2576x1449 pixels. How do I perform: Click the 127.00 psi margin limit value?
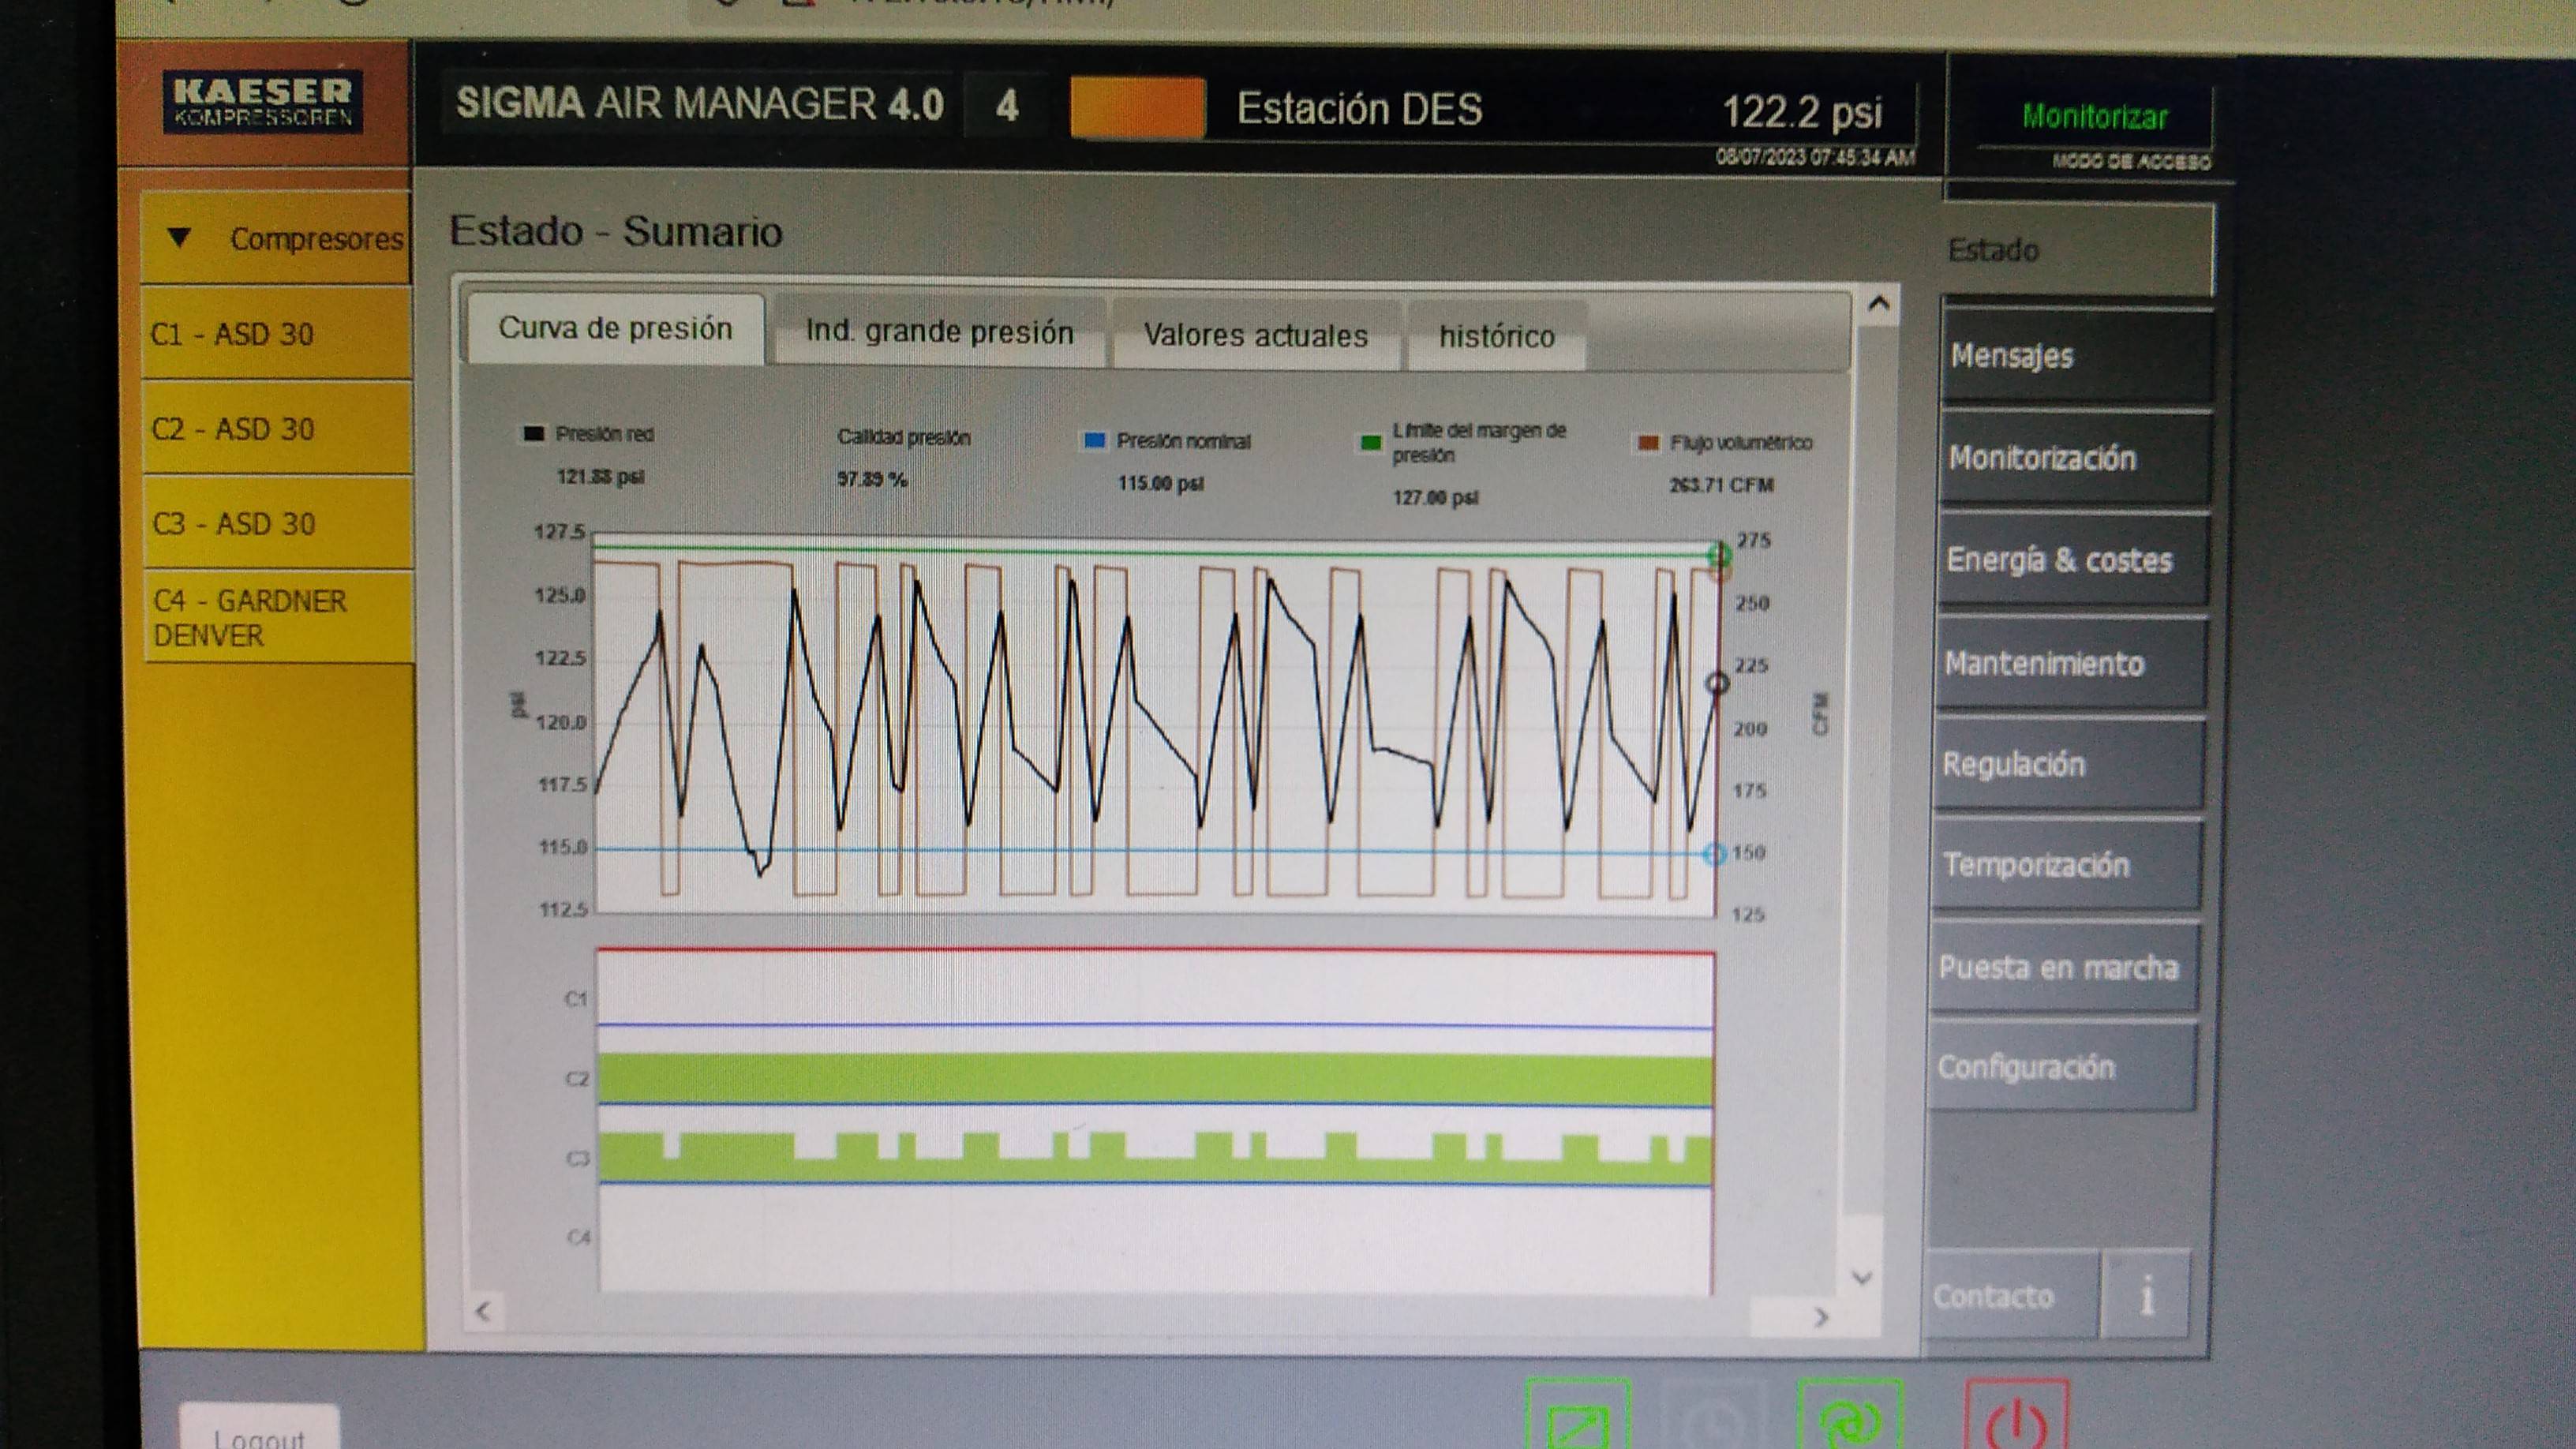[1435, 498]
